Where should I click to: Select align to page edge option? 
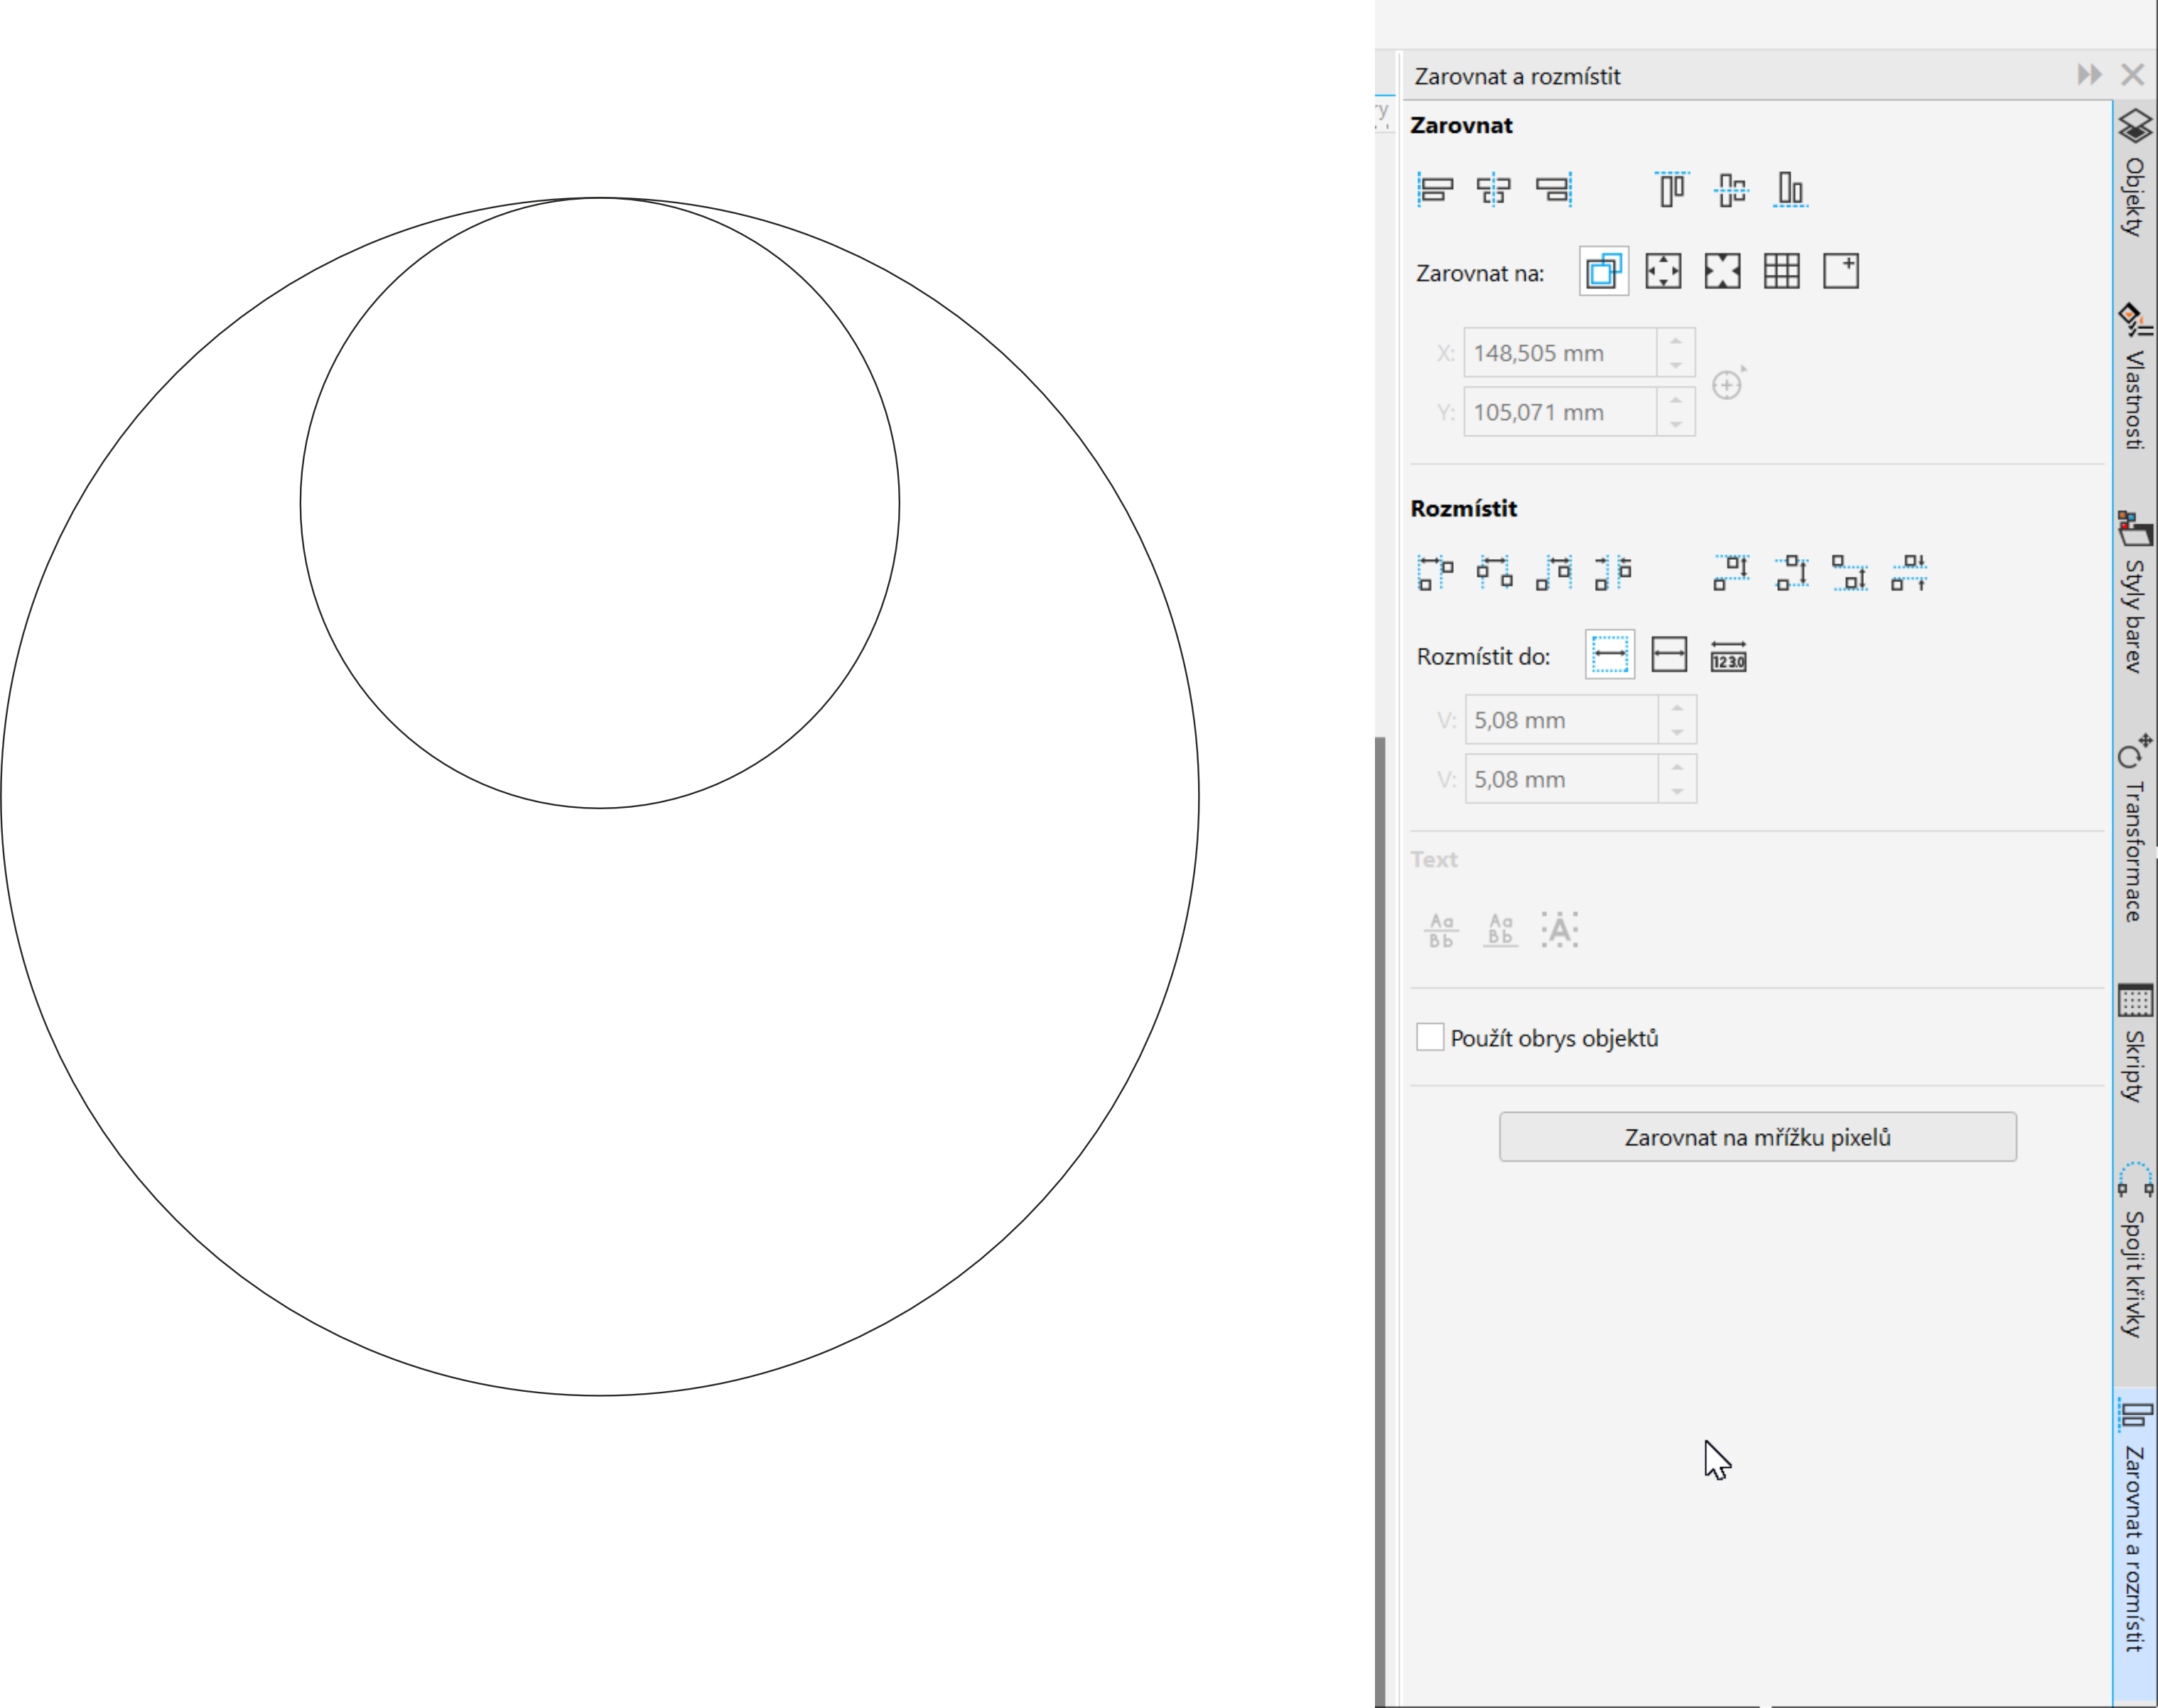[1663, 271]
